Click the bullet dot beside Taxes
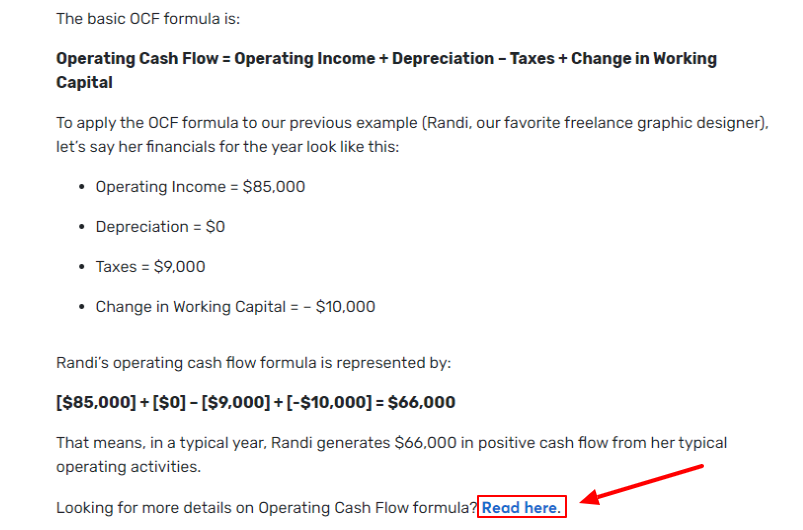803x530 pixels. point(81,267)
